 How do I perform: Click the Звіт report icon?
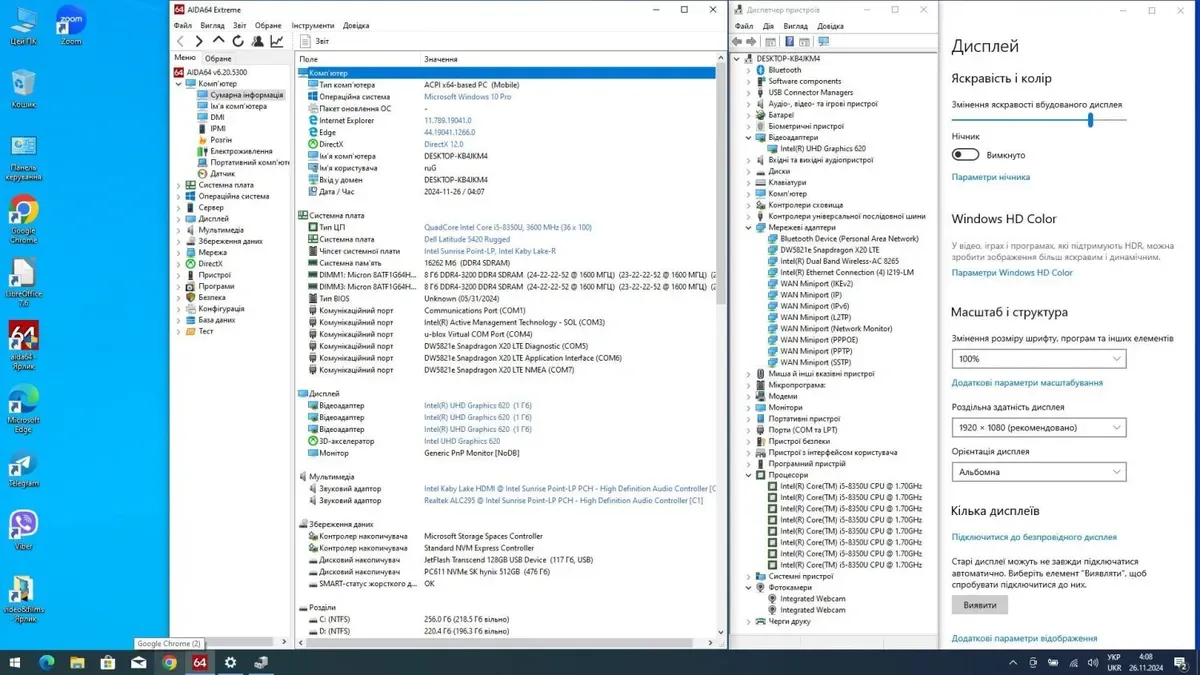pos(306,41)
